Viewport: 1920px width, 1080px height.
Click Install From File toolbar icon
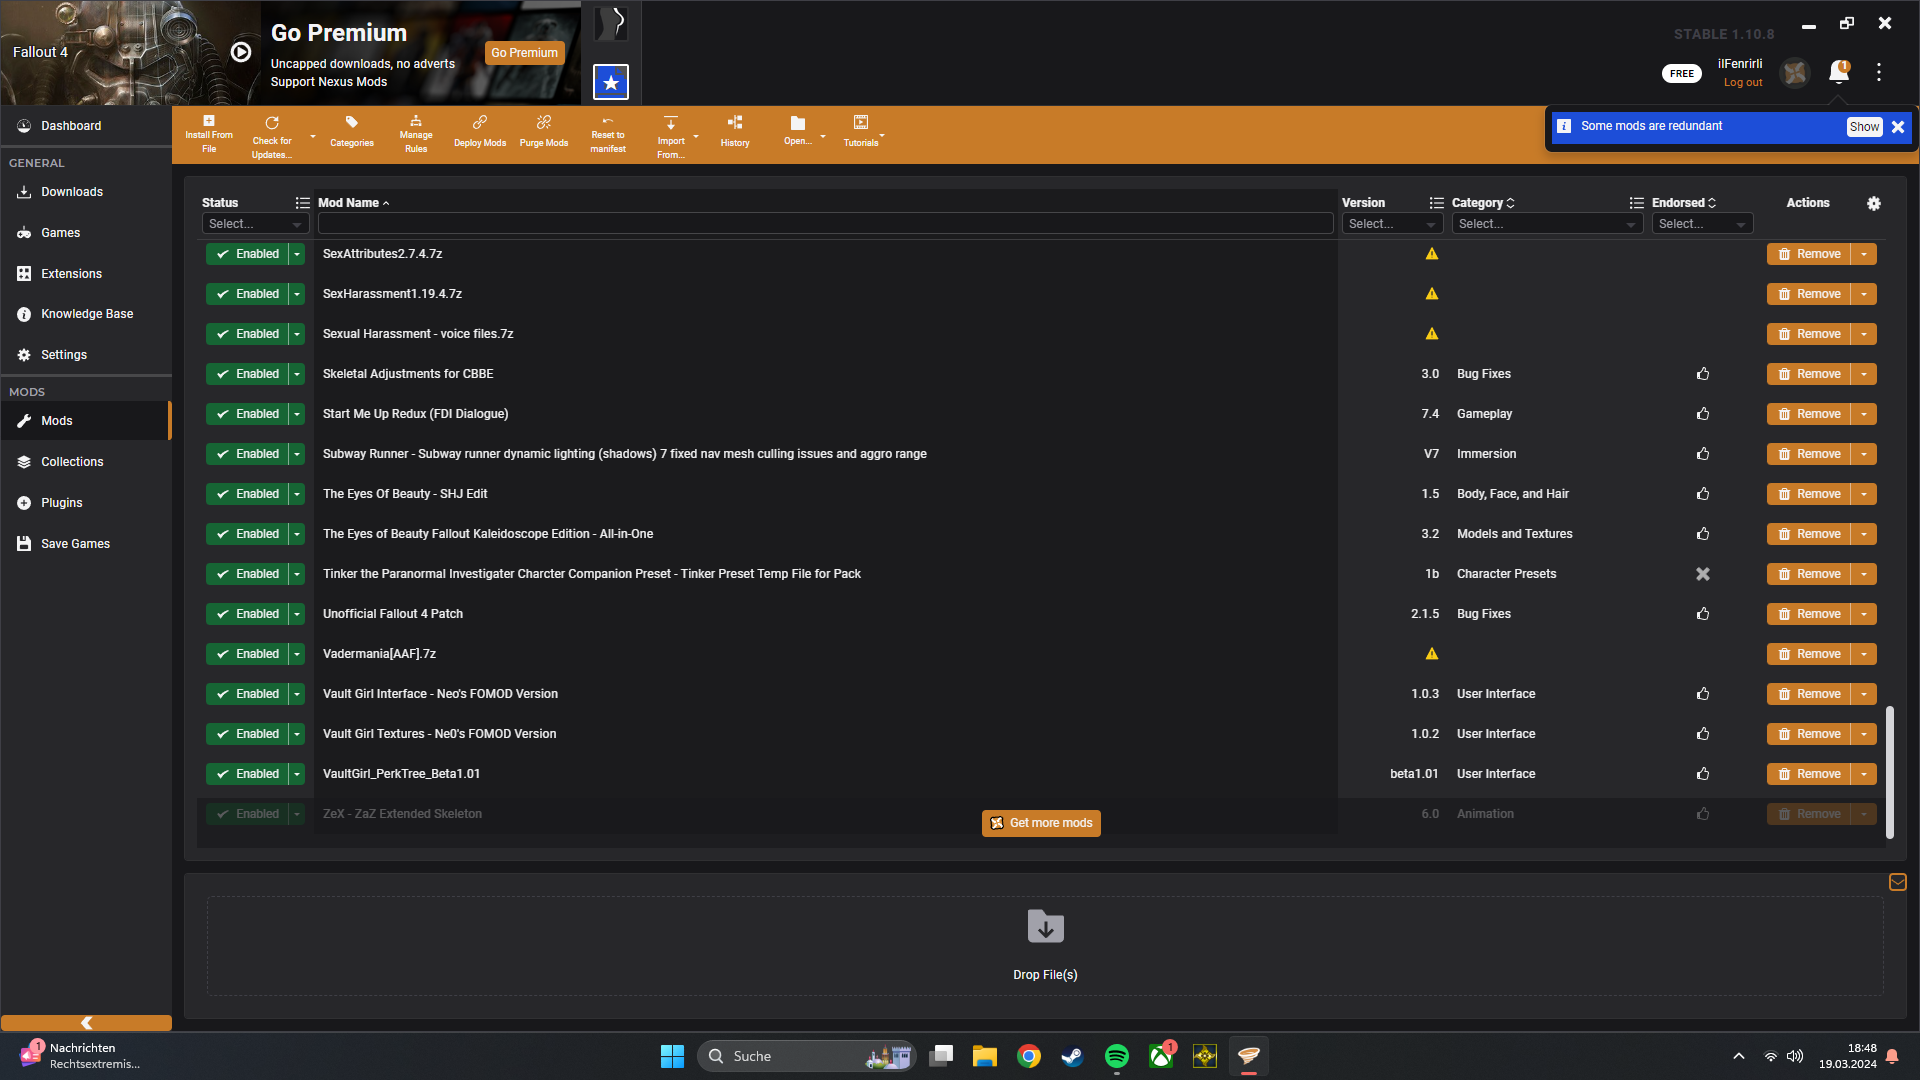[209, 121]
